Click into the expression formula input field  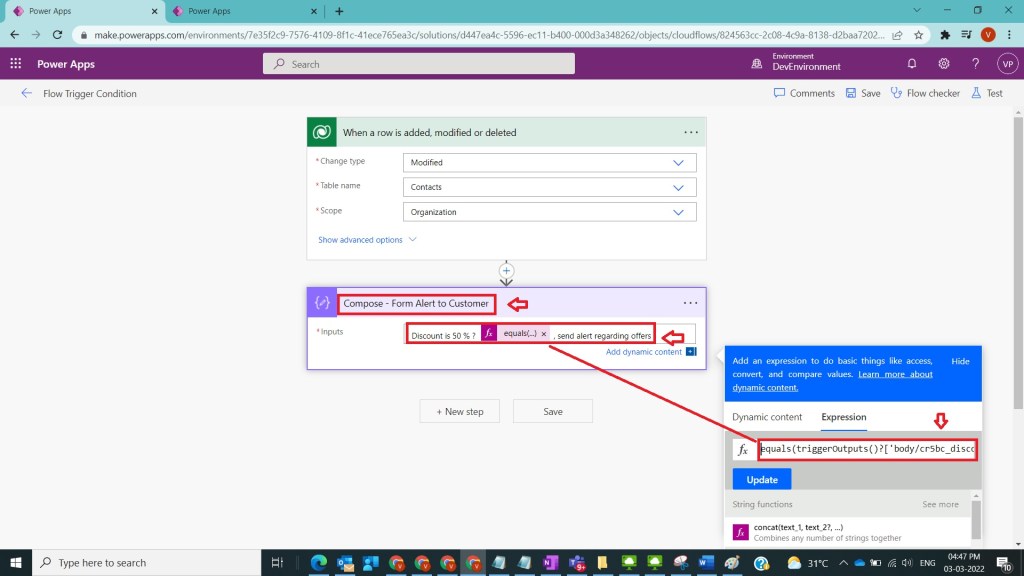click(866, 450)
